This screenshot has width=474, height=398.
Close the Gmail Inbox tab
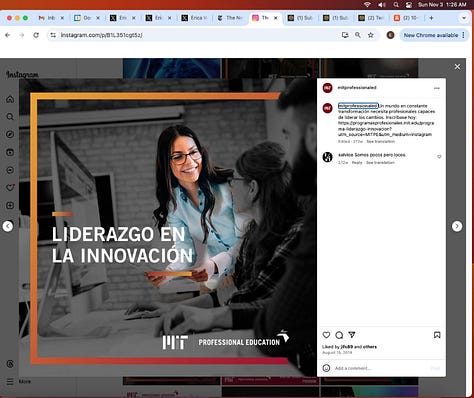pyautogui.click(x=62, y=18)
